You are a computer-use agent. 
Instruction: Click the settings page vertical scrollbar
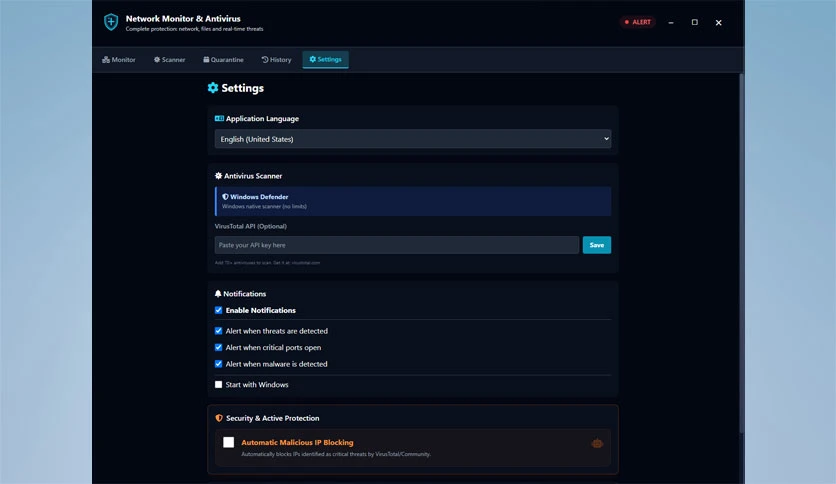point(741,253)
